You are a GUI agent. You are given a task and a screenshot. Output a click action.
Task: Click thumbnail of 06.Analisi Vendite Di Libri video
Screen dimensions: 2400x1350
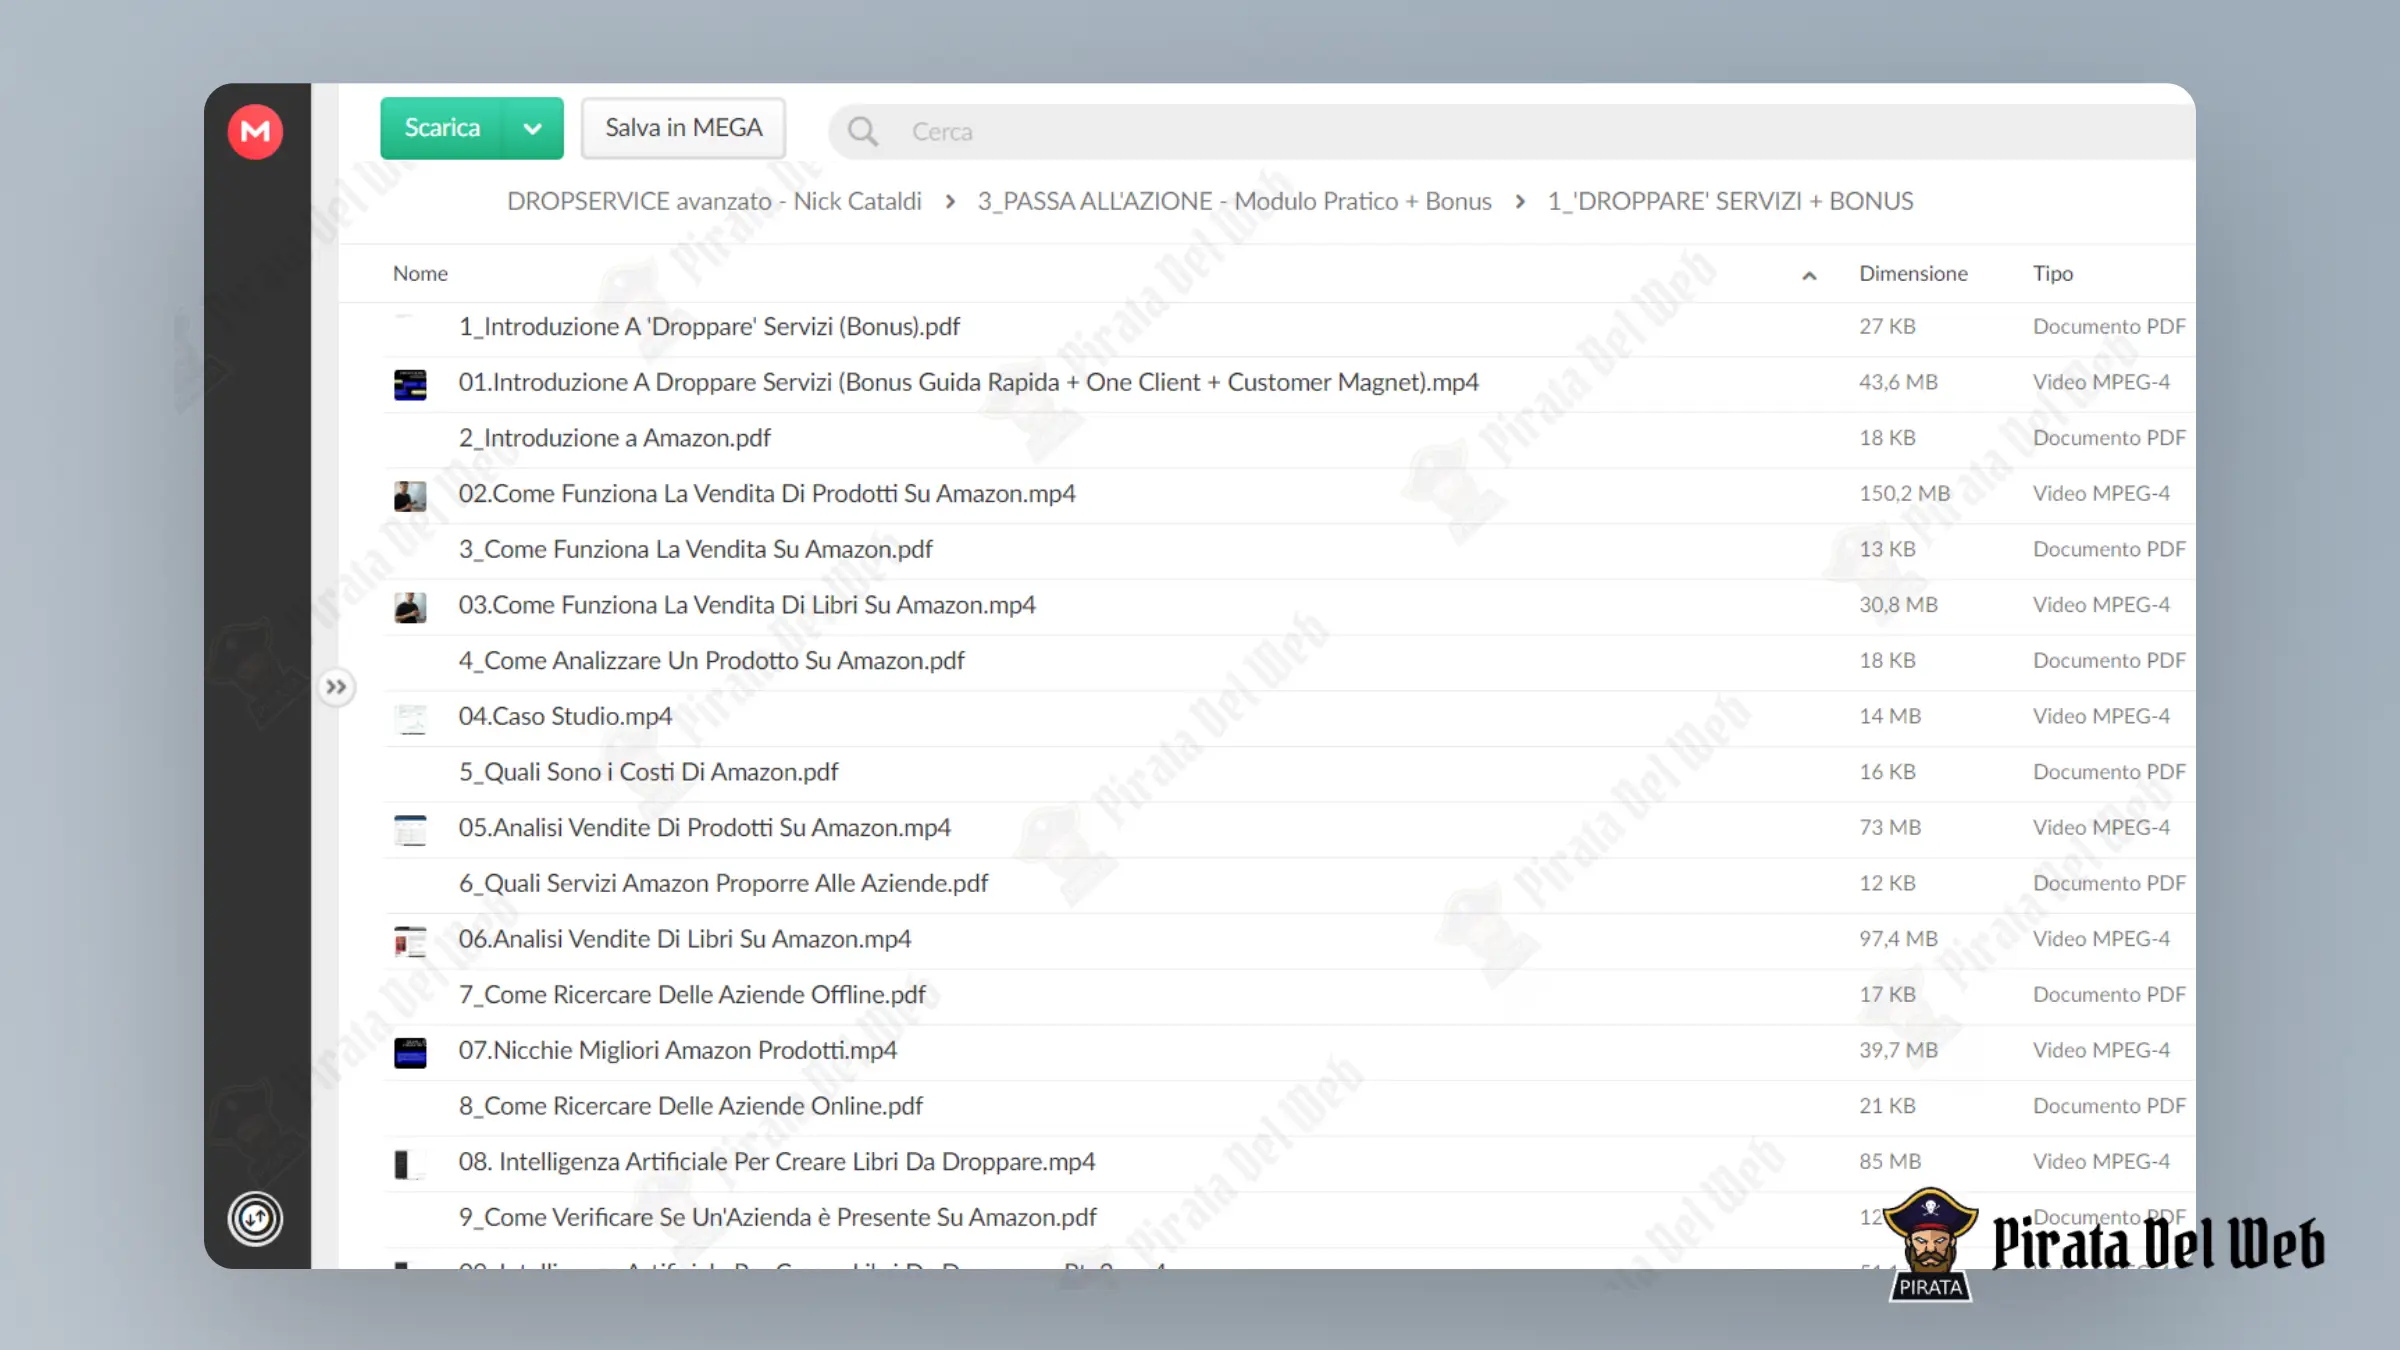(410, 941)
